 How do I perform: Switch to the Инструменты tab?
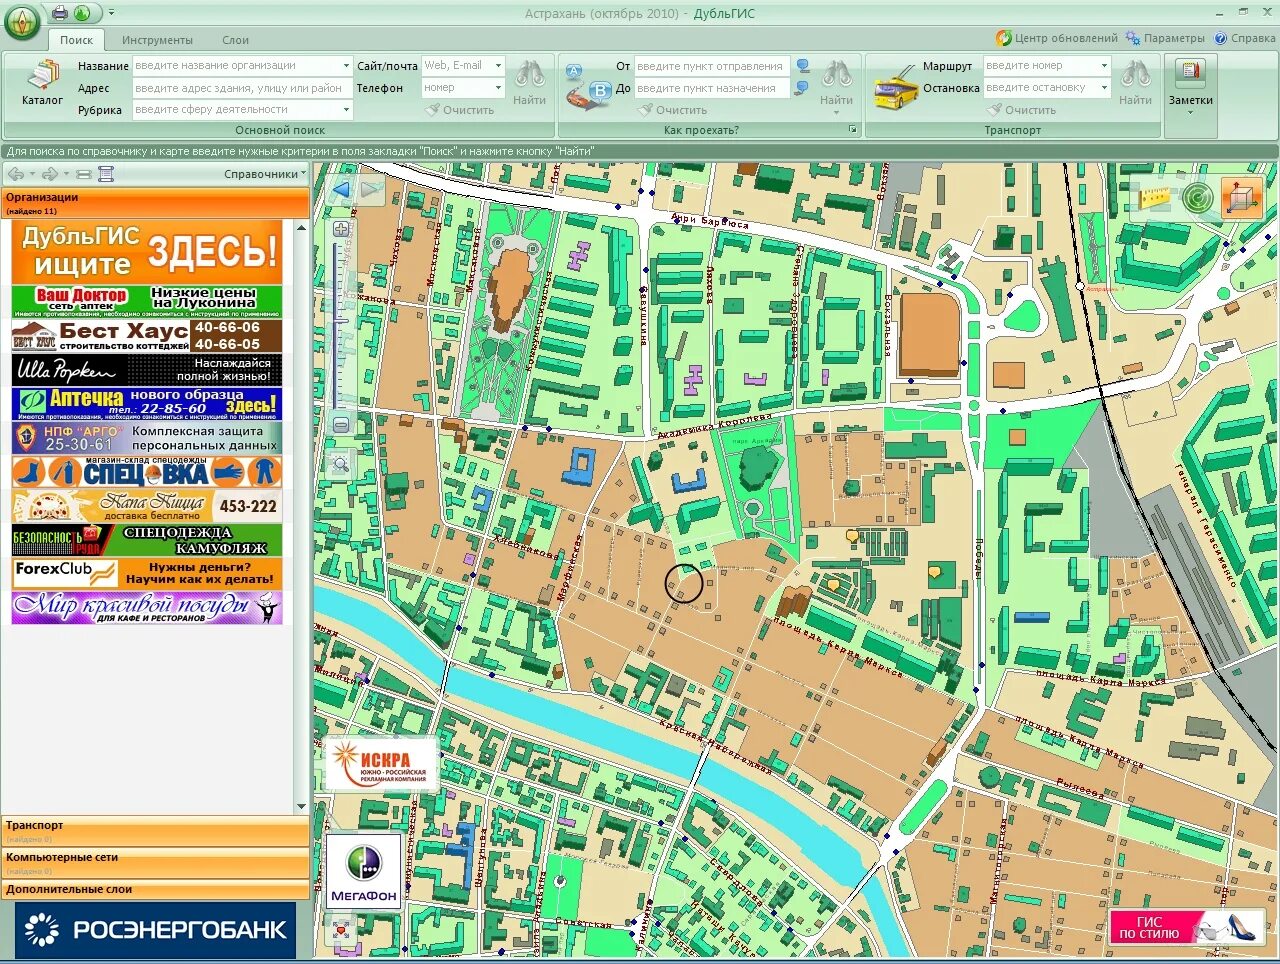157,40
